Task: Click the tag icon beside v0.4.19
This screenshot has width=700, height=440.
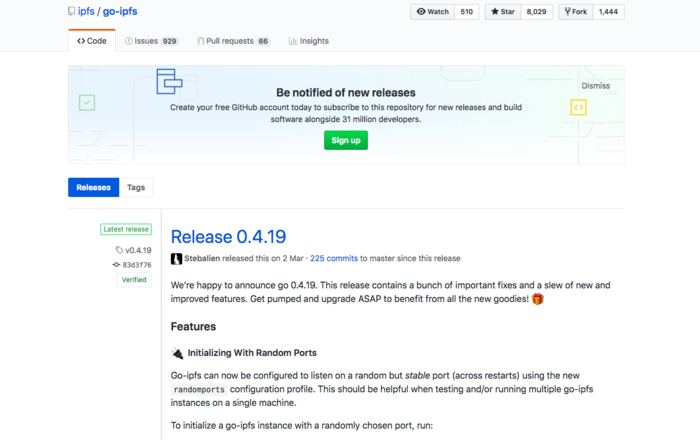Action: [119, 250]
